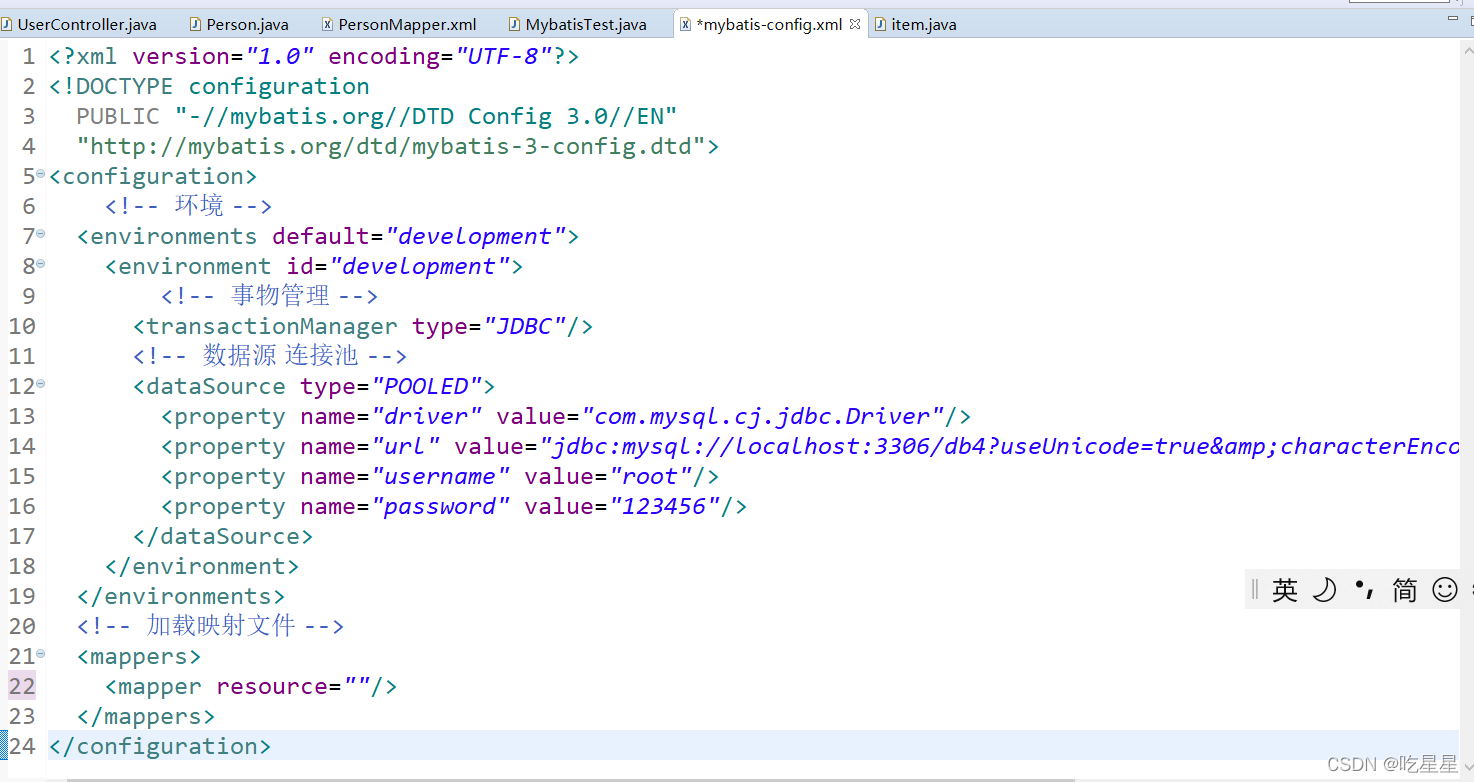The width and height of the screenshot is (1474, 782).
Task: Toggle the IME half-moon width mode
Action: [1324, 590]
